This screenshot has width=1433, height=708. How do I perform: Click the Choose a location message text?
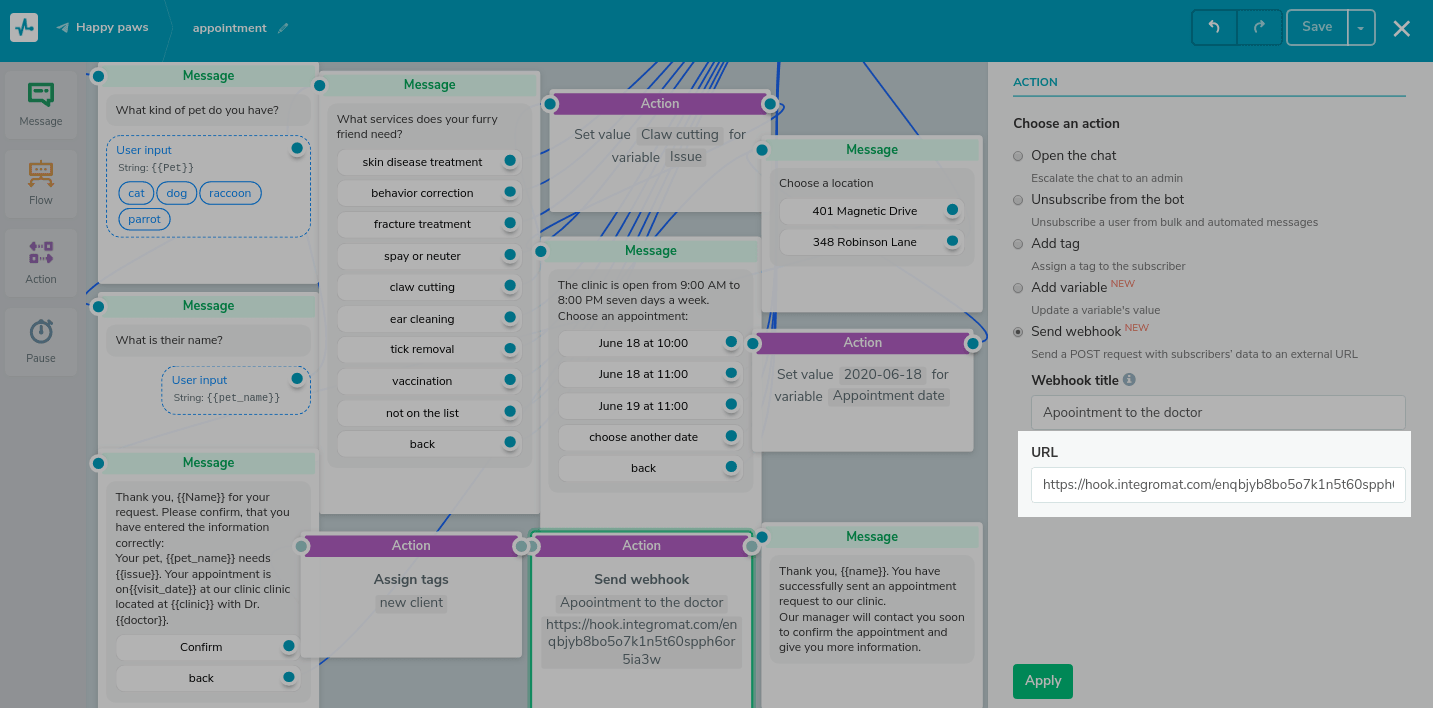coord(826,183)
